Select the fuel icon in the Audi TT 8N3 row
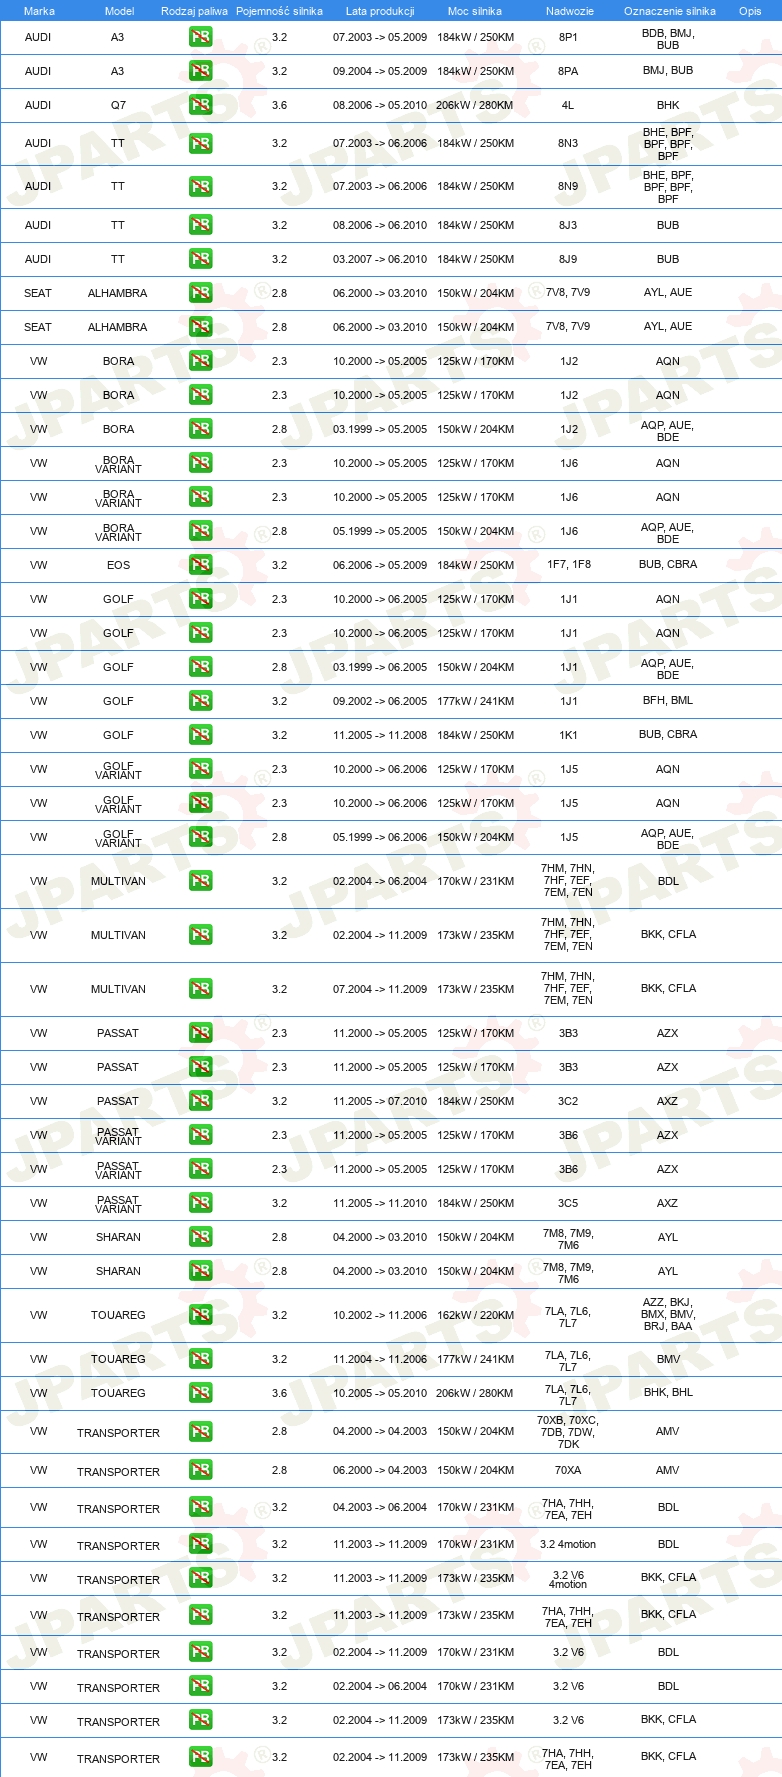The height and width of the screenshot is (1777, 782). [x=200, y=143]
